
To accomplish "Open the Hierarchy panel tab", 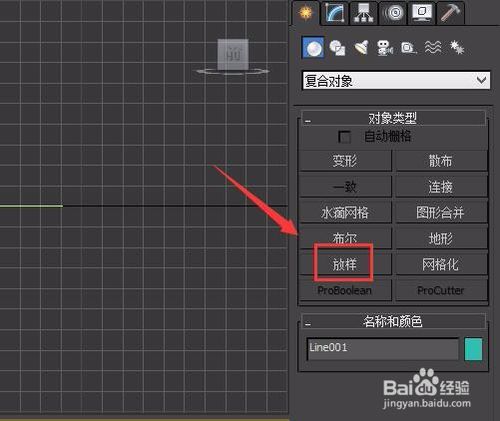I will pos(363,13).
